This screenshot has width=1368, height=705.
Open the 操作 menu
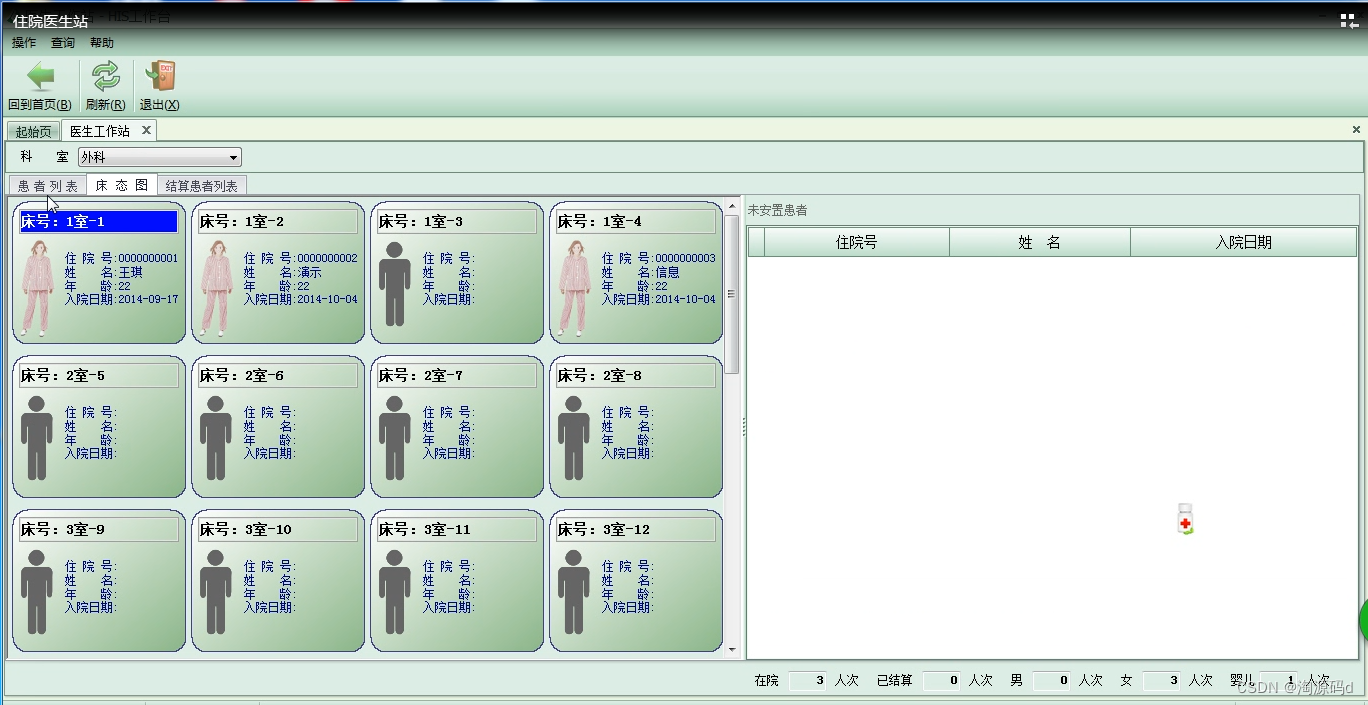pyautogui.click(x=24, y=43)
